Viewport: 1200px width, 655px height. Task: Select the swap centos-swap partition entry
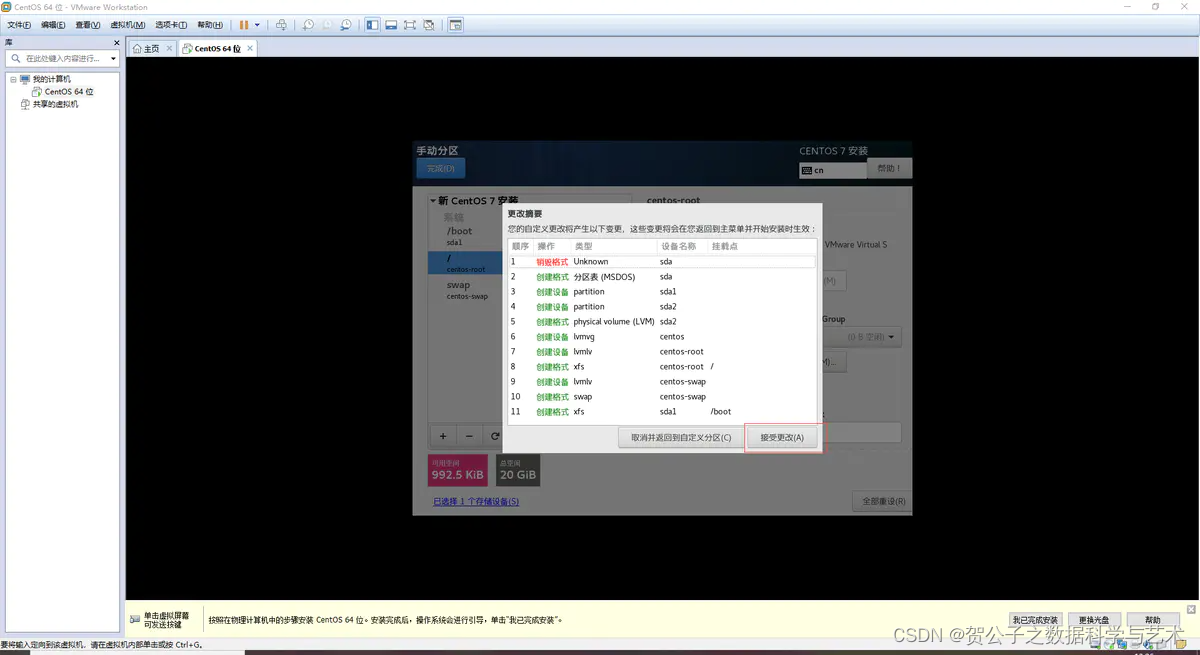coord(465,290)
